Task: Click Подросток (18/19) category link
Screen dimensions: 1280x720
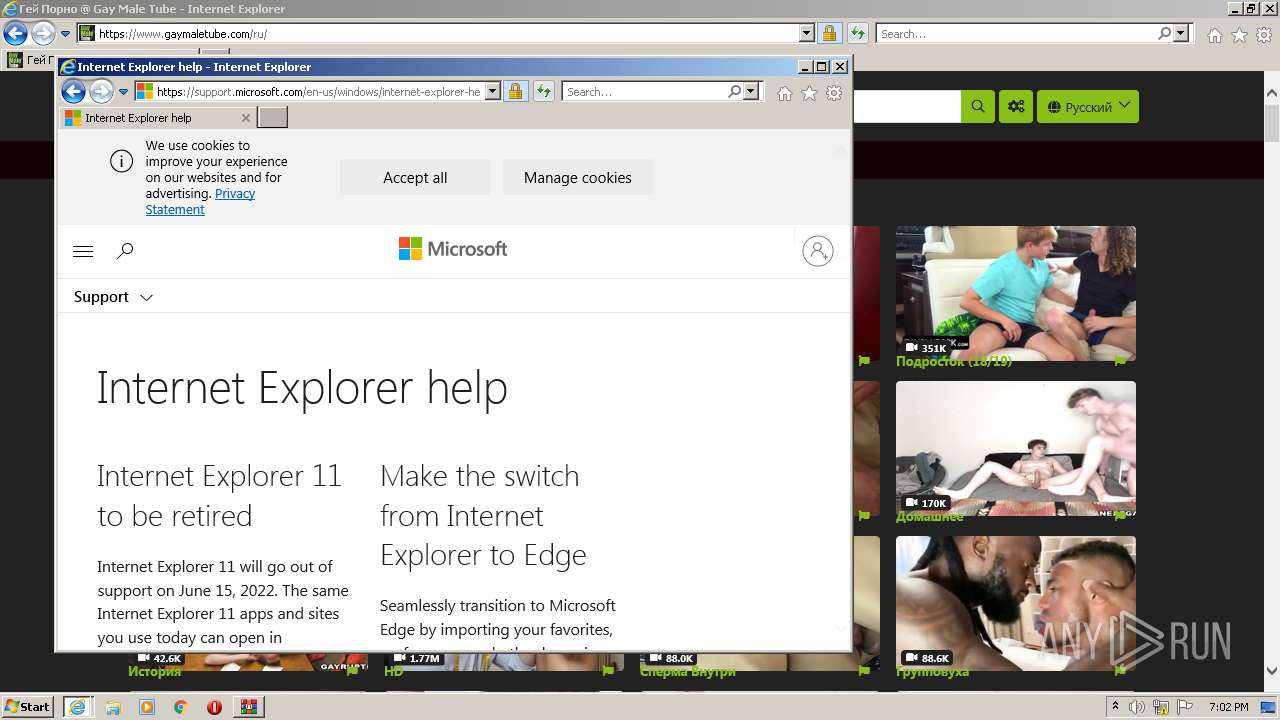Action: tap(954, 361)
